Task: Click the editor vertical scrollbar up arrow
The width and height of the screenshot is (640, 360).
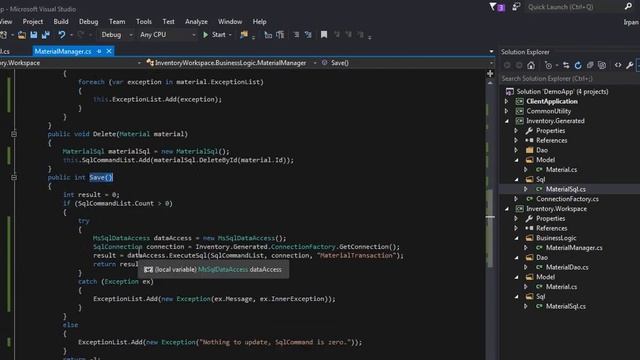Action: pyautogui.click(x=490, y=83)
